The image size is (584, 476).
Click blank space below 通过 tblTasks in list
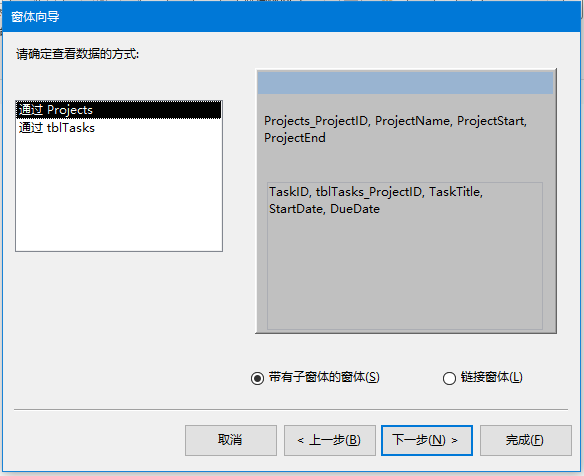pyautogui.click(x=119, y=193)
